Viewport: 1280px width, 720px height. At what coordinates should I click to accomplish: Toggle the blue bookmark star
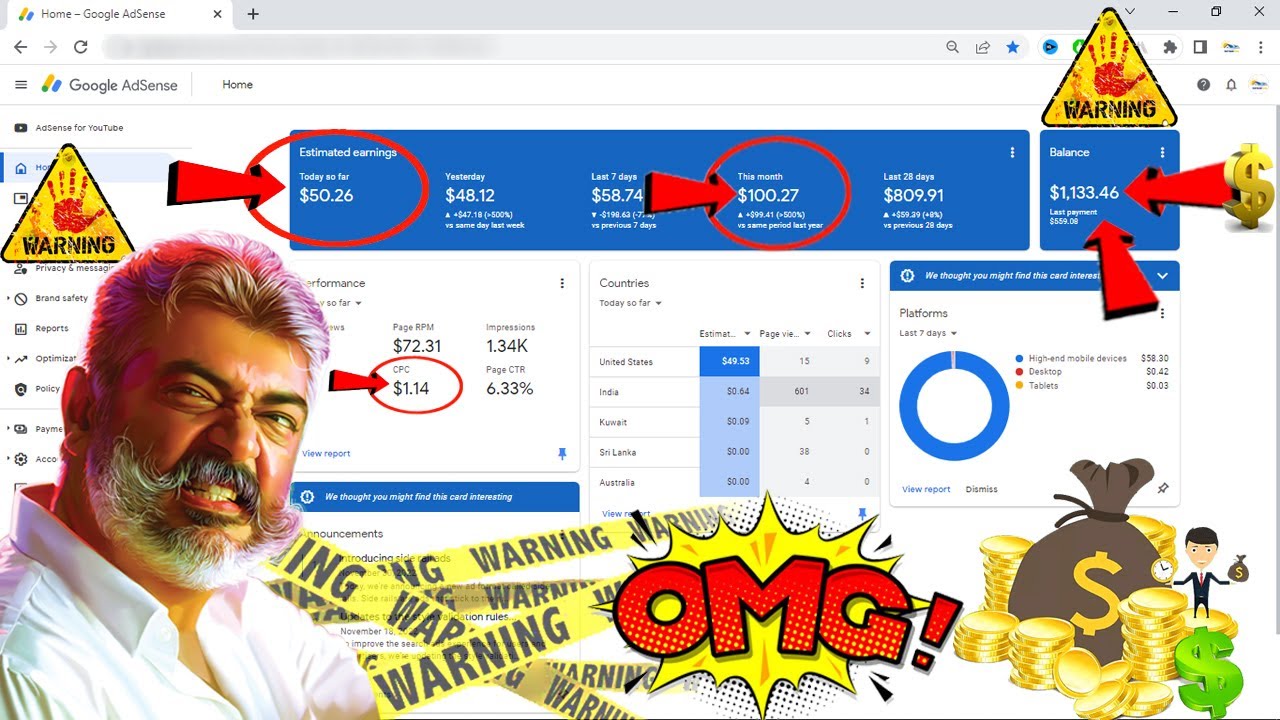[1013, 47]
